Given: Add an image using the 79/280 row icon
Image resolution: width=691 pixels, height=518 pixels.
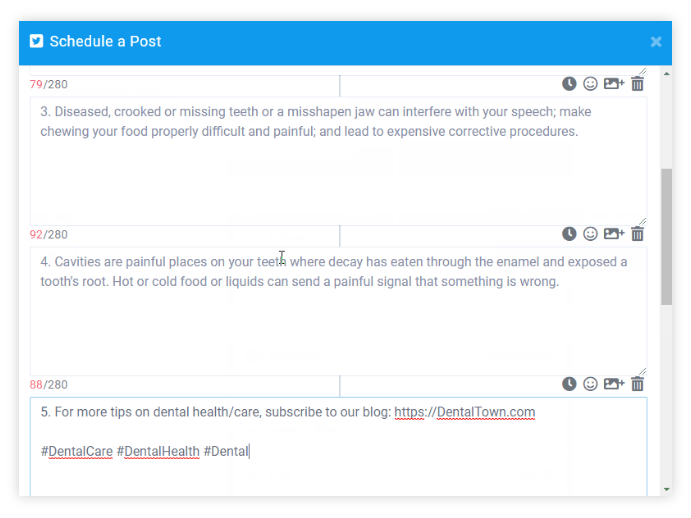Looking at the screenshot, I should 613,84.
